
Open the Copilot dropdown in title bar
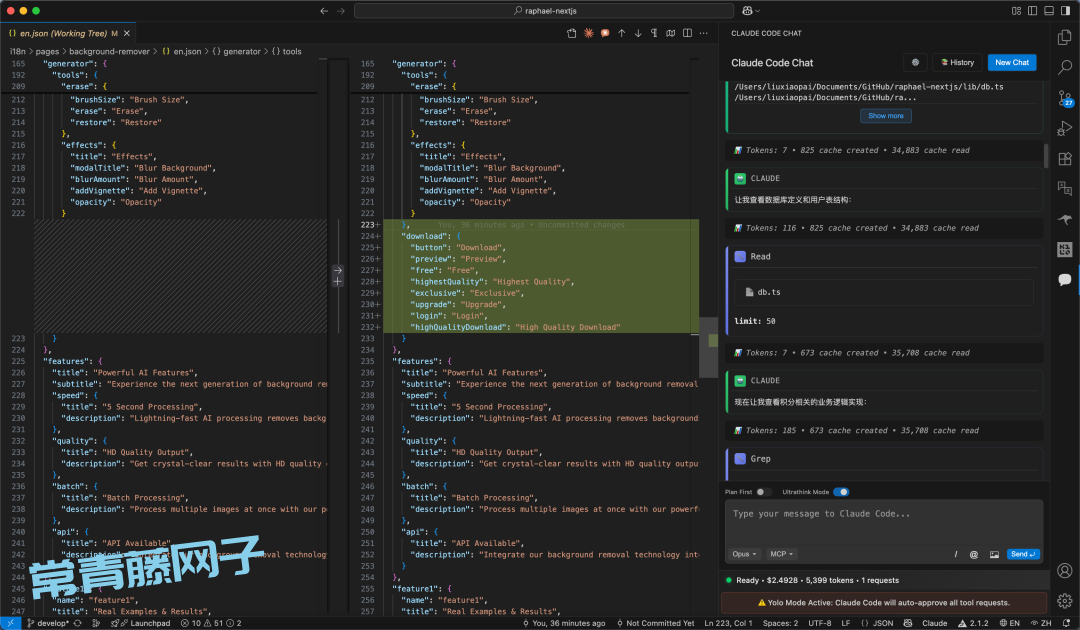click(x=751, y=11)
